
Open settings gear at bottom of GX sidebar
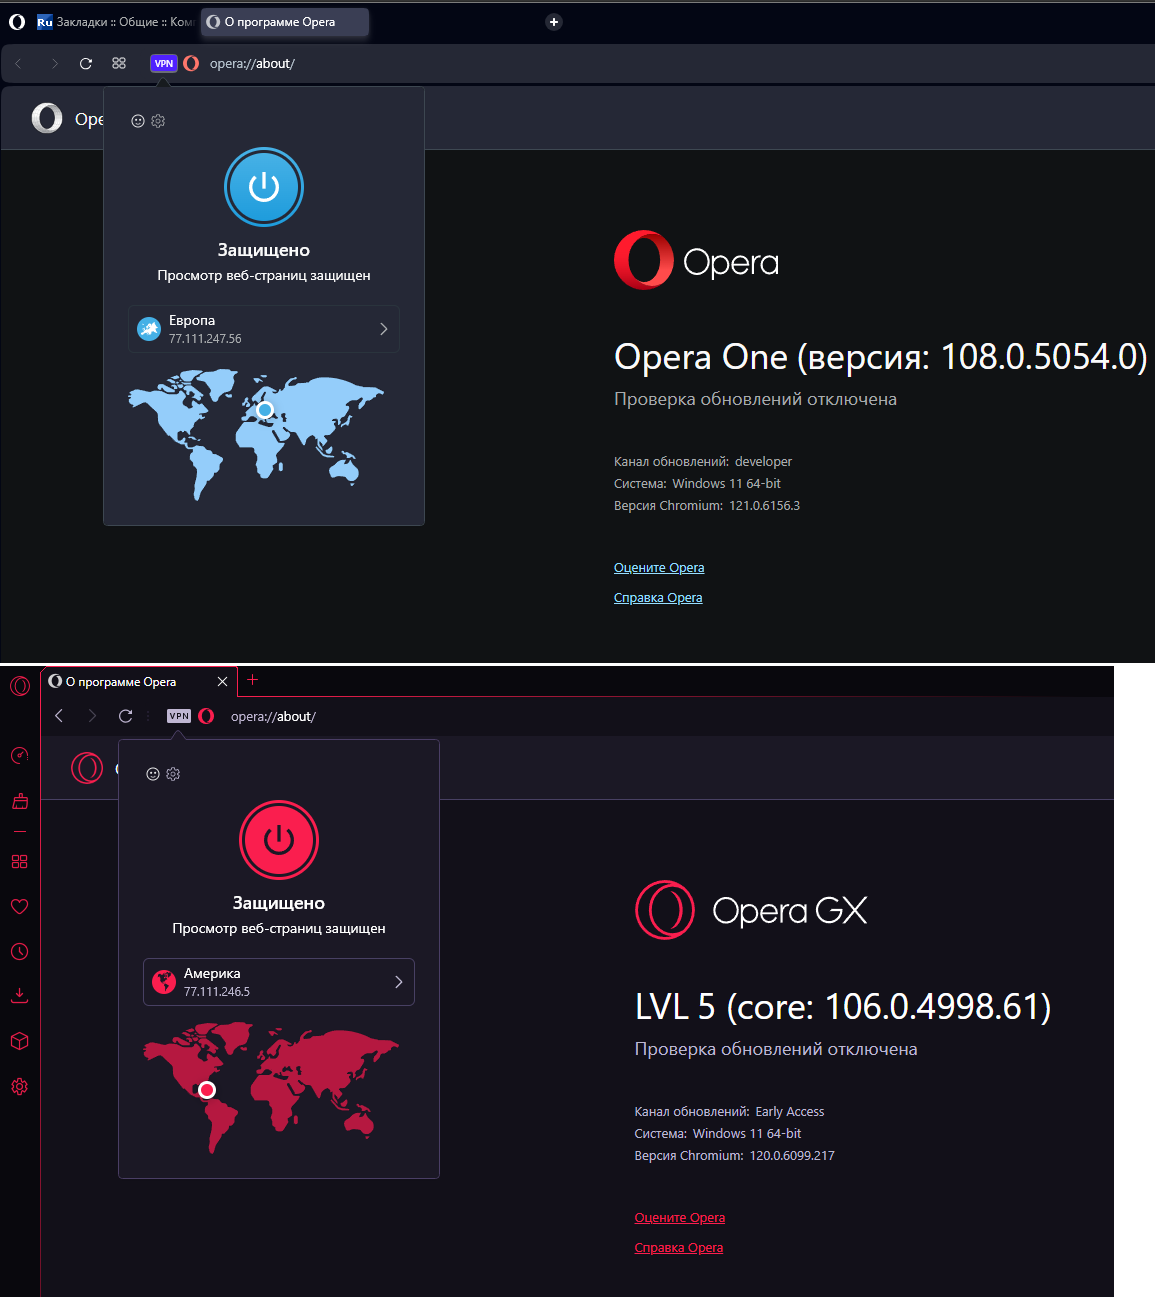click(x=19, y=1087)
